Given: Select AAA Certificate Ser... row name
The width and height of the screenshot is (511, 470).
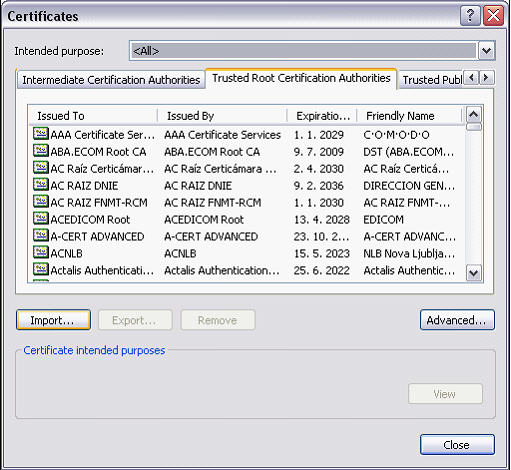Looking at the screenshot, I should (x=103, y=135).
